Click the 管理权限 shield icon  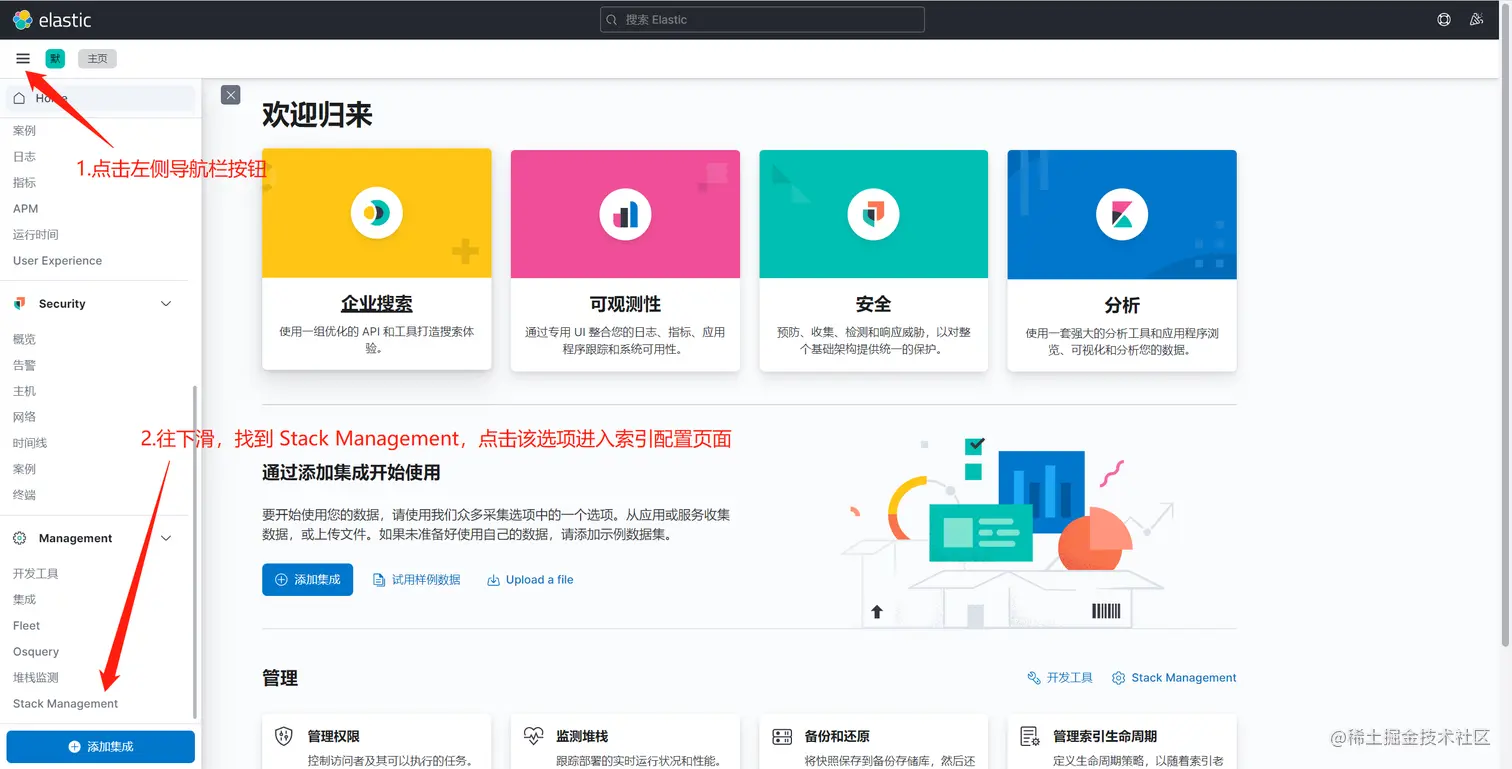284,736
